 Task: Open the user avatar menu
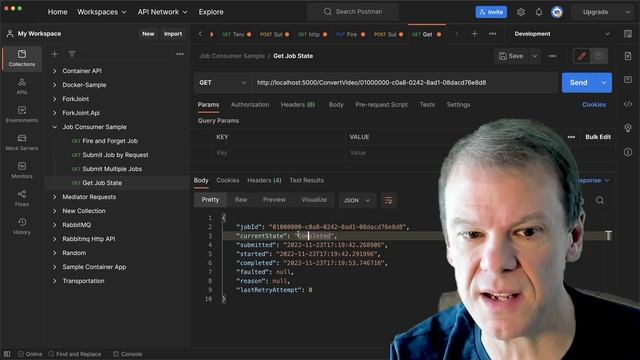(557, 12)
